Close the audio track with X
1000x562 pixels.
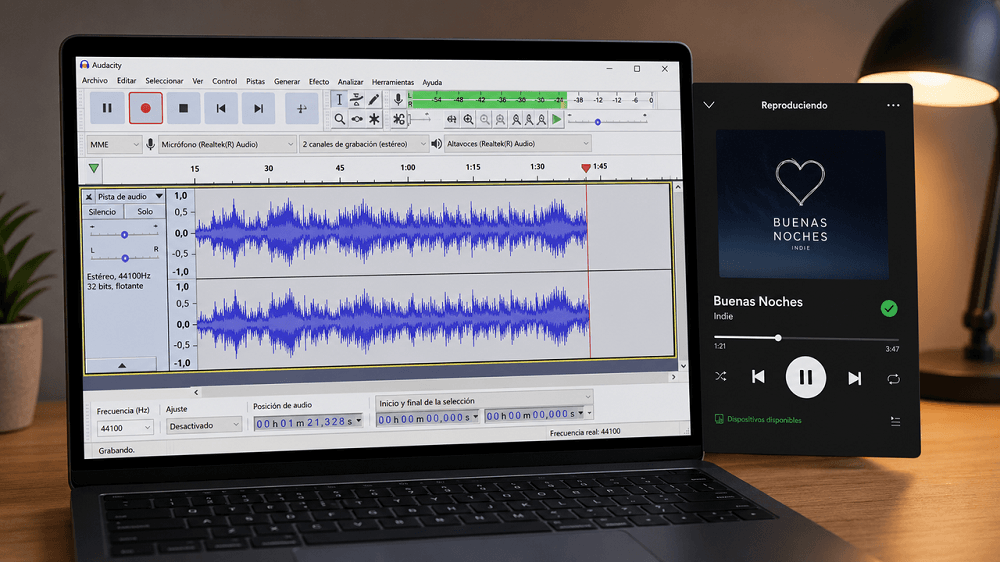click(x=89, y=196)
